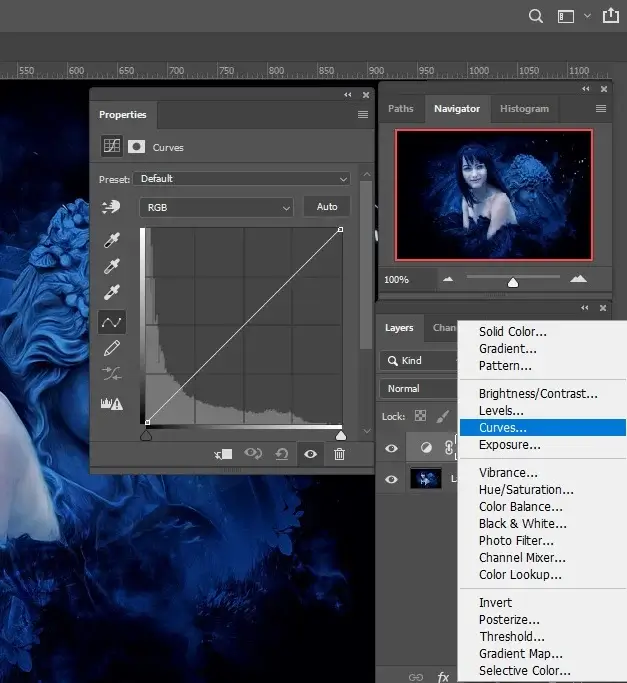Hide the Curves adjustment layer eye
This screenshot has height=683, width=627.
391,448
